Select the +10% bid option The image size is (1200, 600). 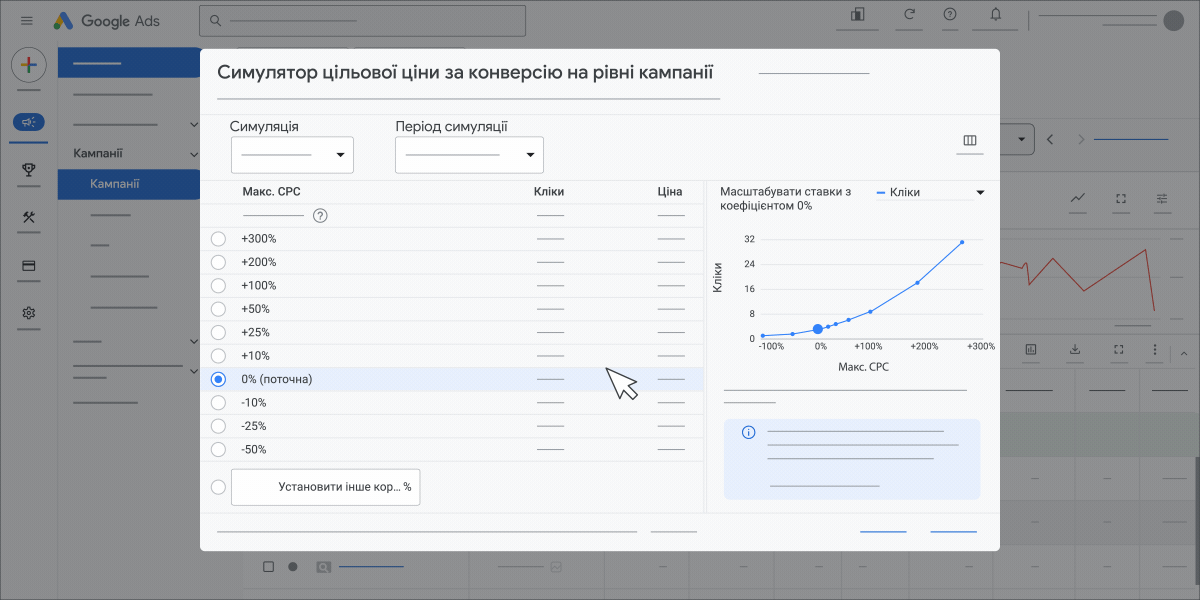(x=218, y=356)
